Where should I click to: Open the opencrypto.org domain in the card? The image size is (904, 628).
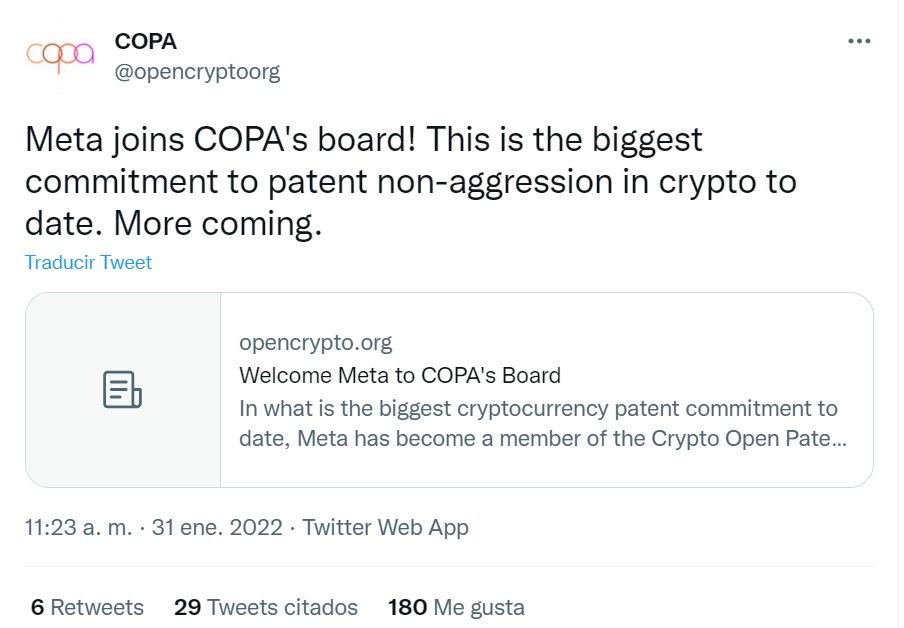click(315, 343)
